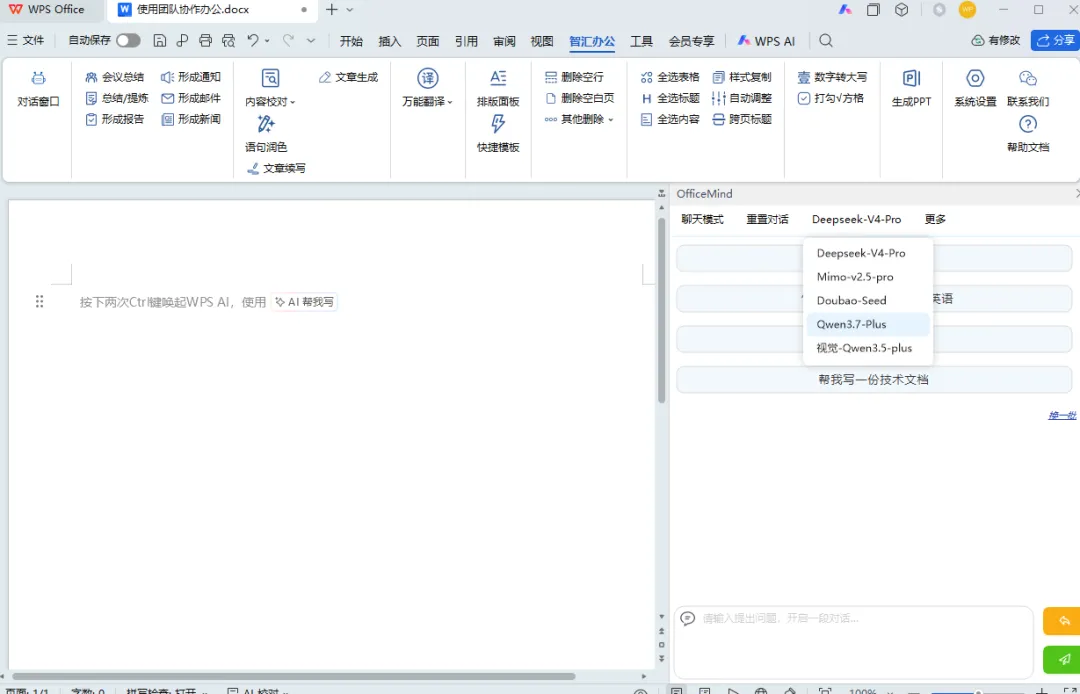Use 样式复制 style copy tool
1080x694 pixels.
pyautogui.click(x=742, y=77)
